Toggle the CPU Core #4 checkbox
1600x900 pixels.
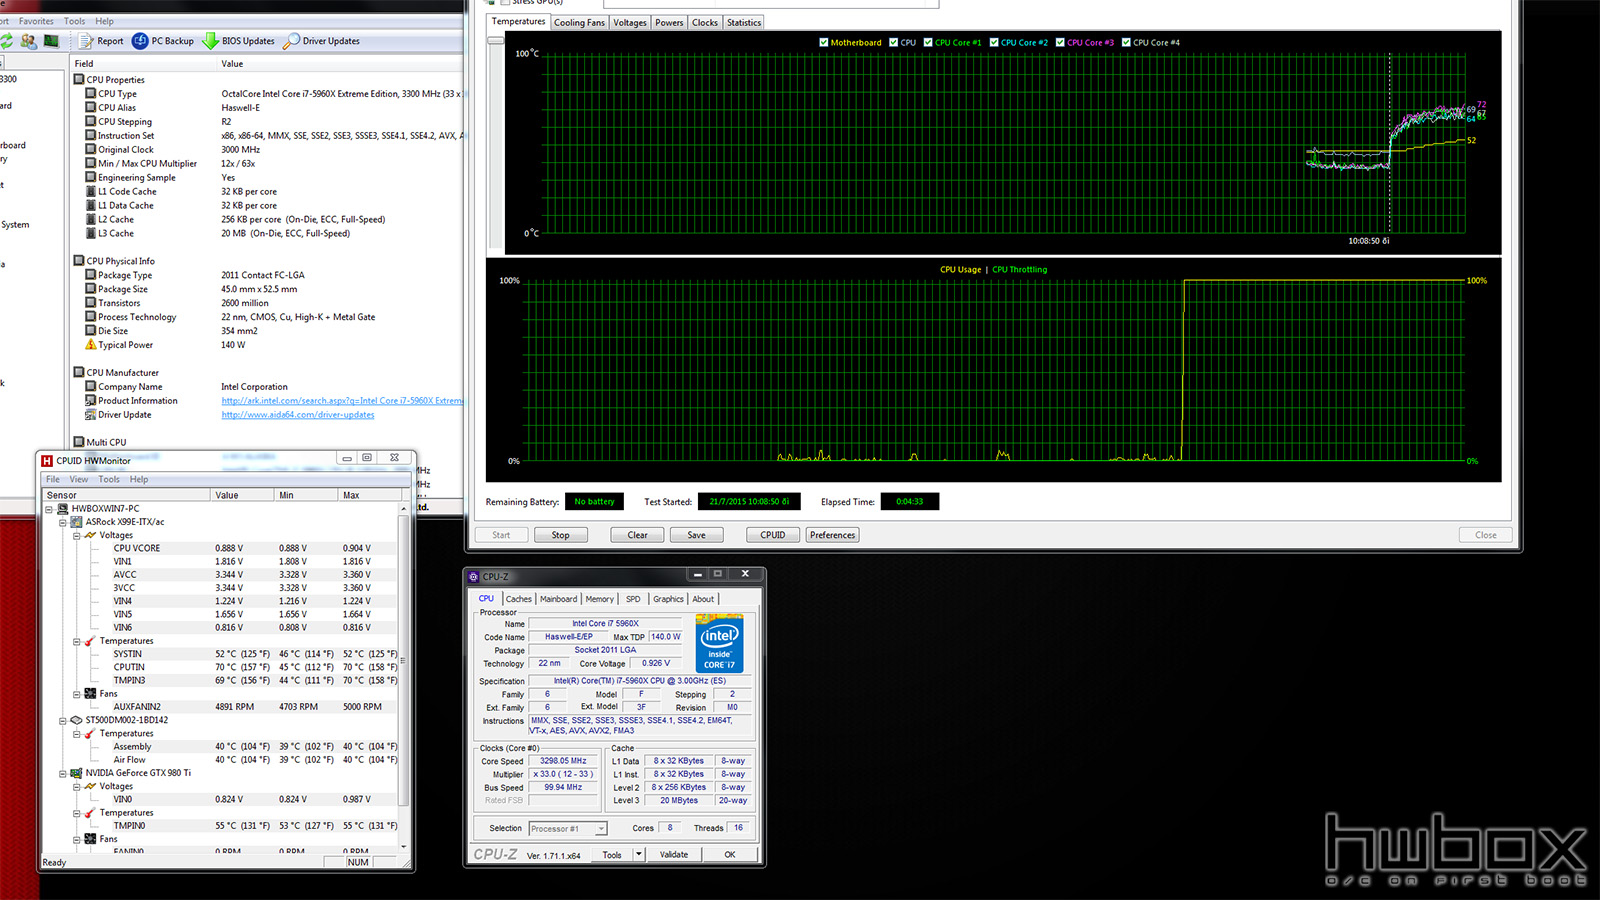tap(1126, 42)
